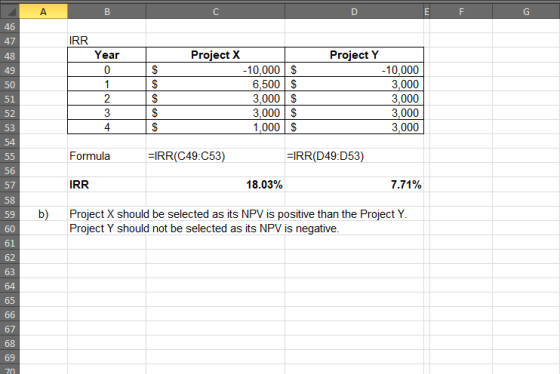Select cell with 7.71% IRR value
The width and height of the screenshot is (560, 374).
354,185
